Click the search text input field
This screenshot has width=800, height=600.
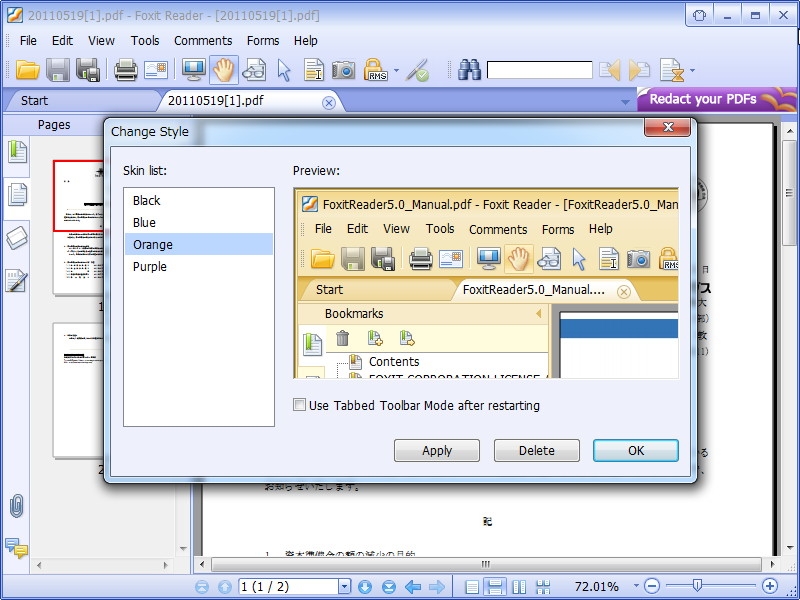pos(540,70)
